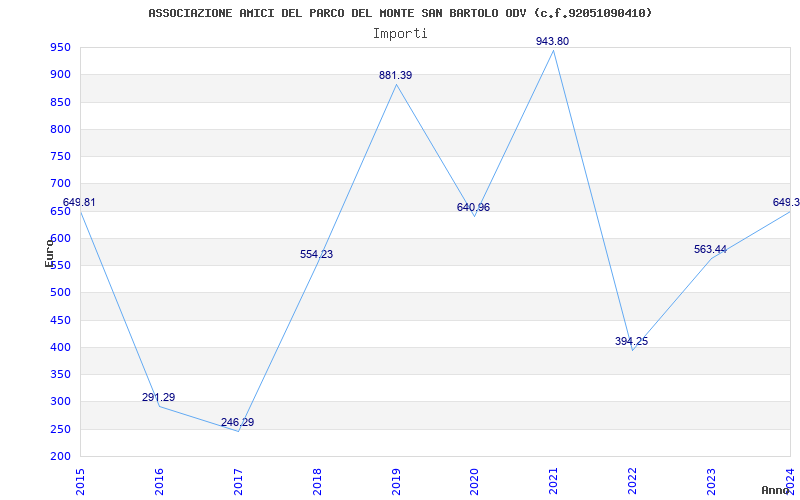Click data label 943.80 peak value
Viewport: 800px width, 500px height.
coord(553,42)
